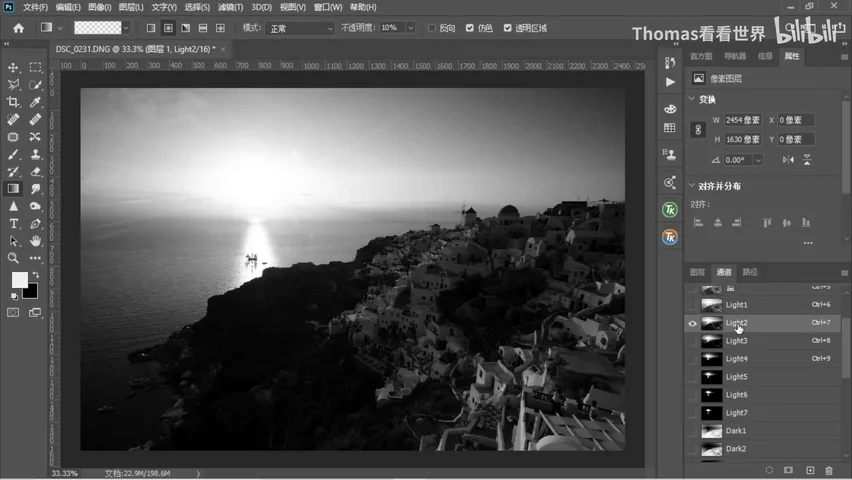852x480 pixels.
Task: Select the Move tool
Action: point(13,67)
